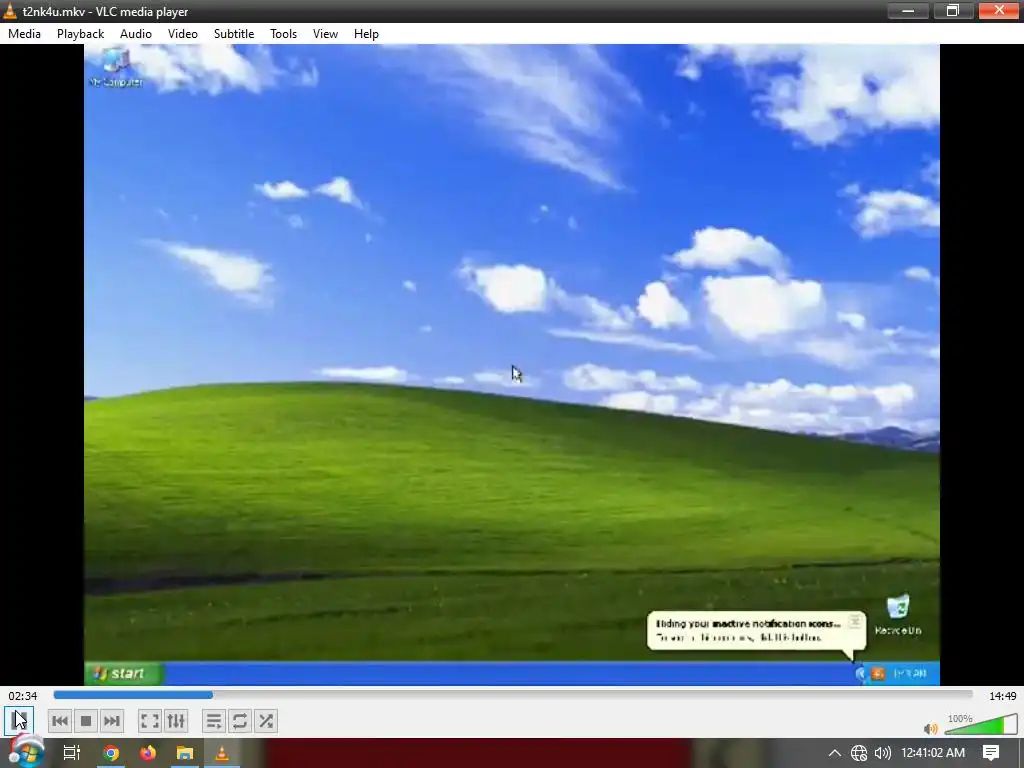Click the XP clock in the video
This screenshot has height=768, width=1024.
(x=910, y=673)
